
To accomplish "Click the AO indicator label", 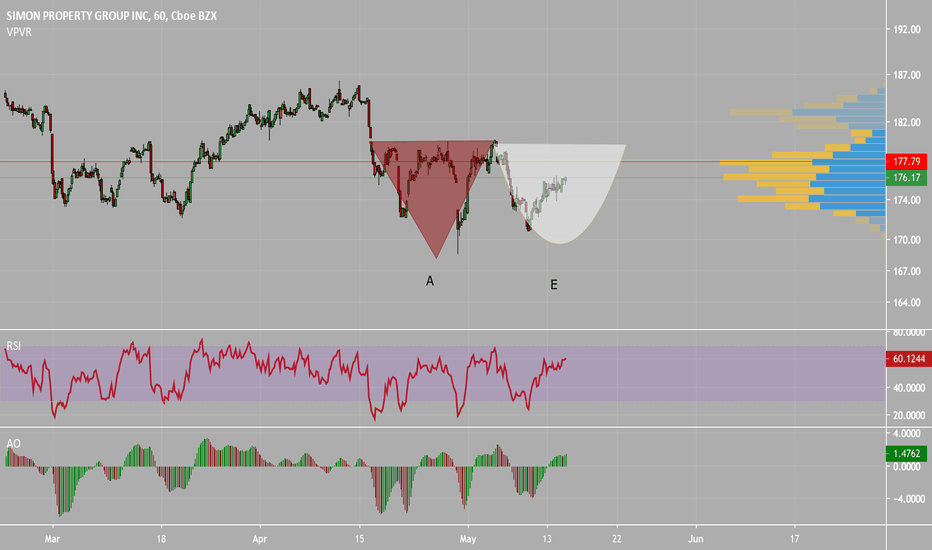I will (x=13, y=444).
